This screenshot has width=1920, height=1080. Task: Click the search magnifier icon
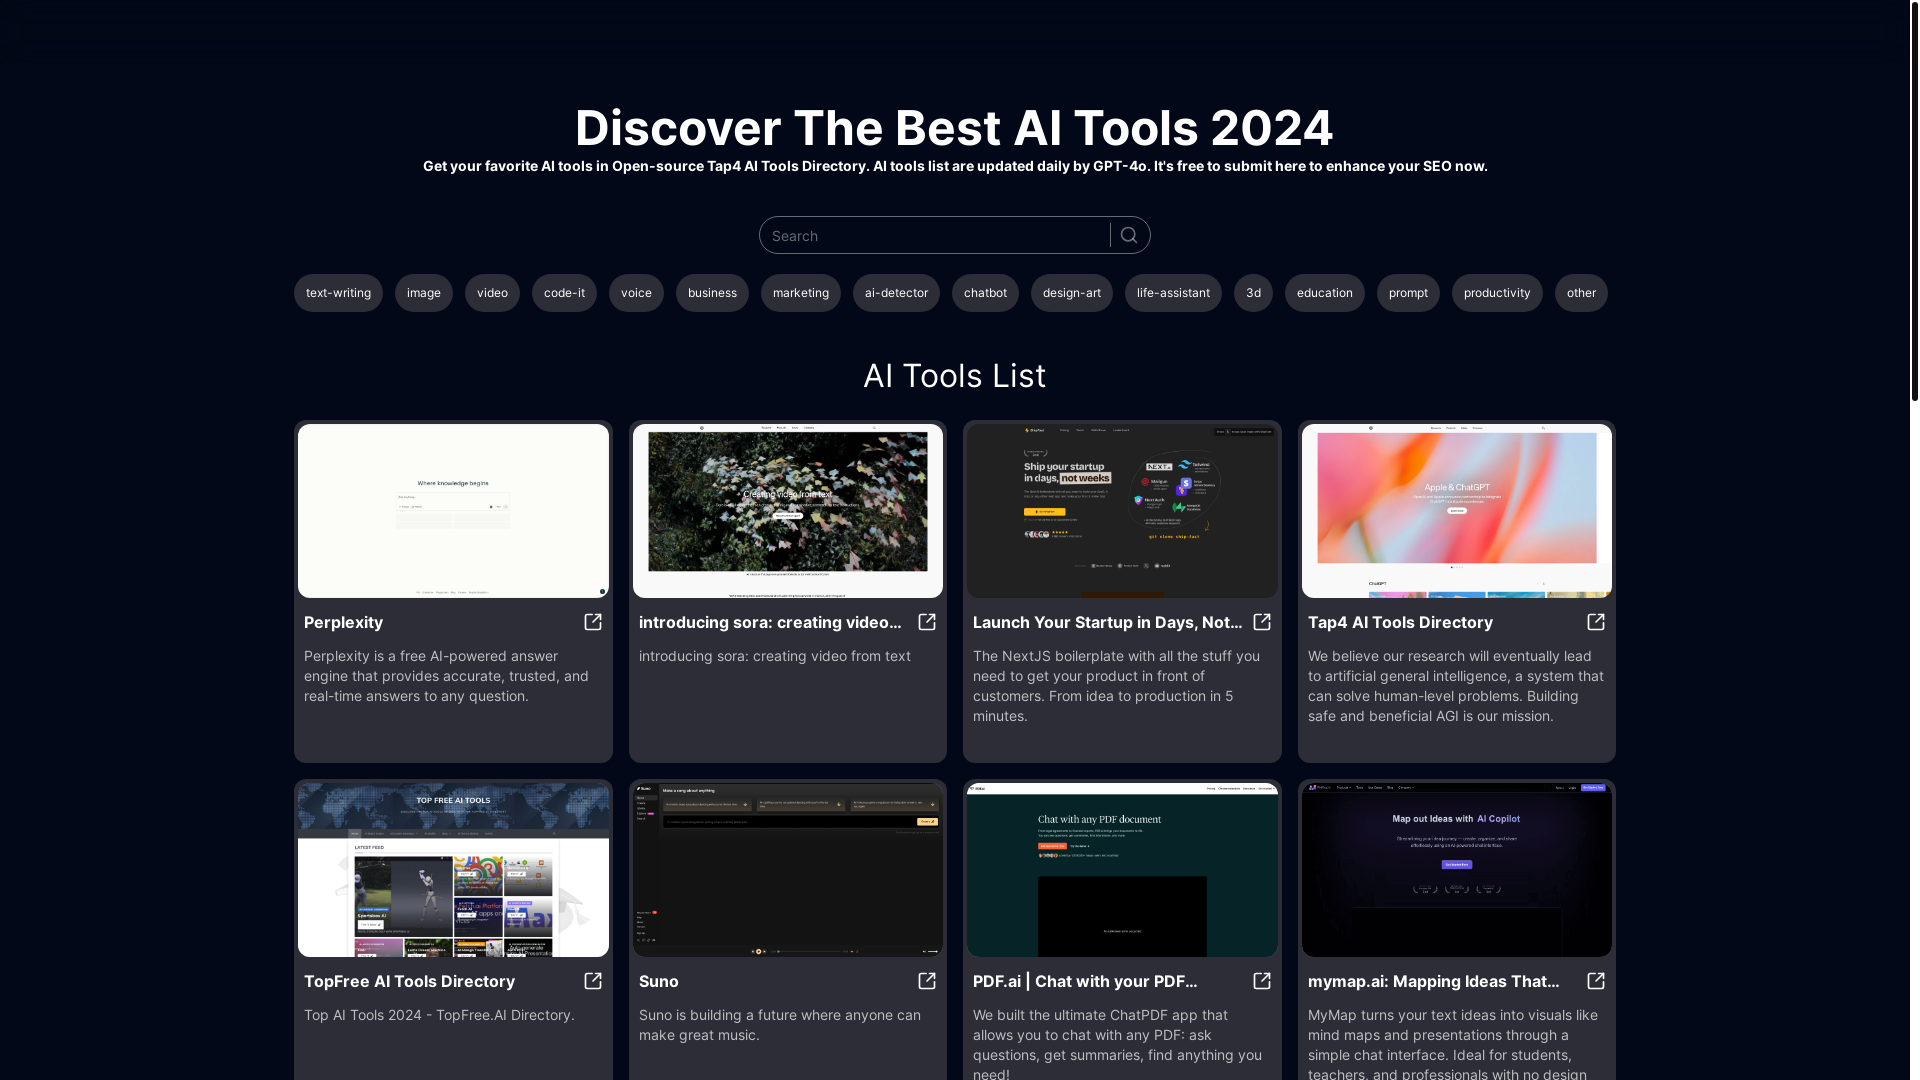[x=1129, y=235]
